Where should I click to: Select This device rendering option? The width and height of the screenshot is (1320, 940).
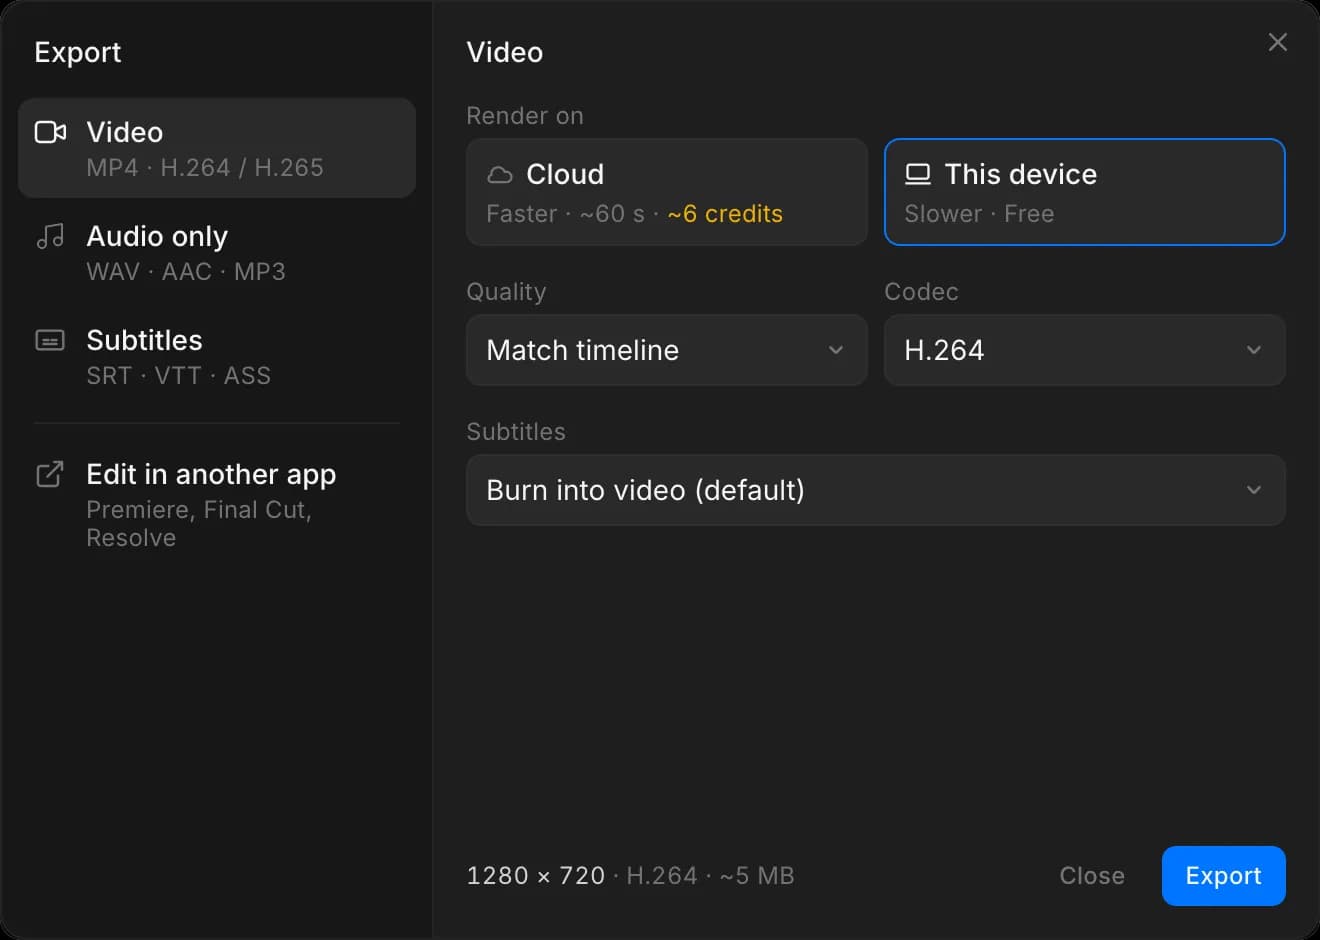coord(1084,192)
